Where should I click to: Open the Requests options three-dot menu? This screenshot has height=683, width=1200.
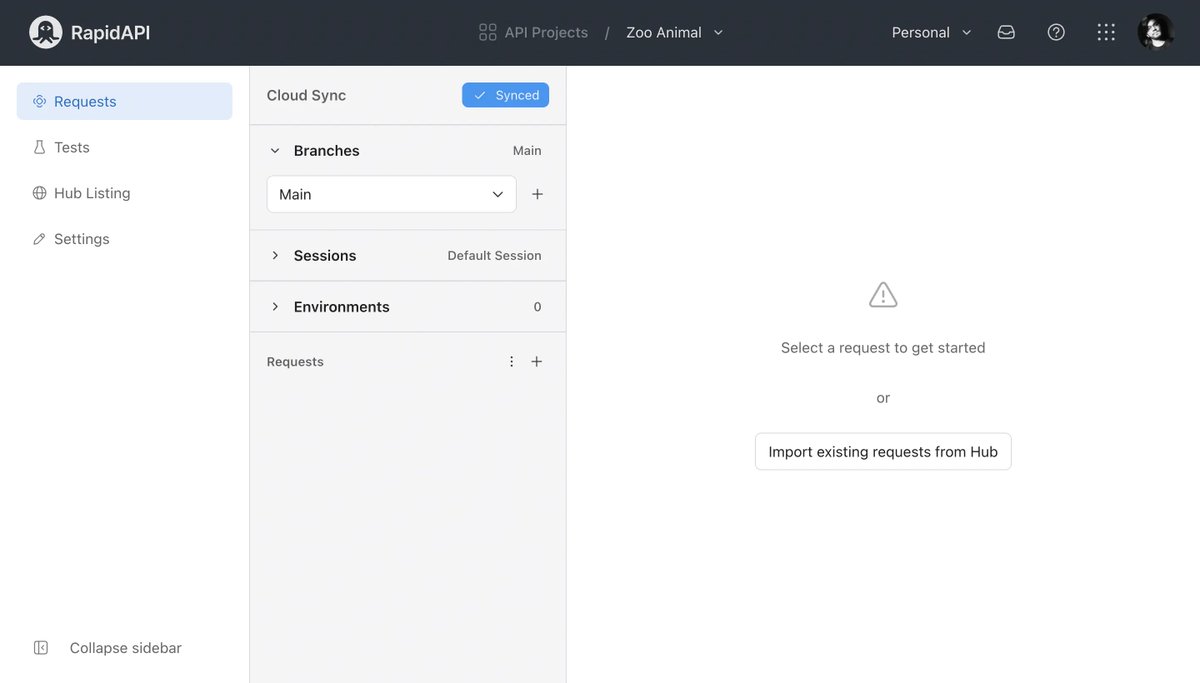point(511,361)
